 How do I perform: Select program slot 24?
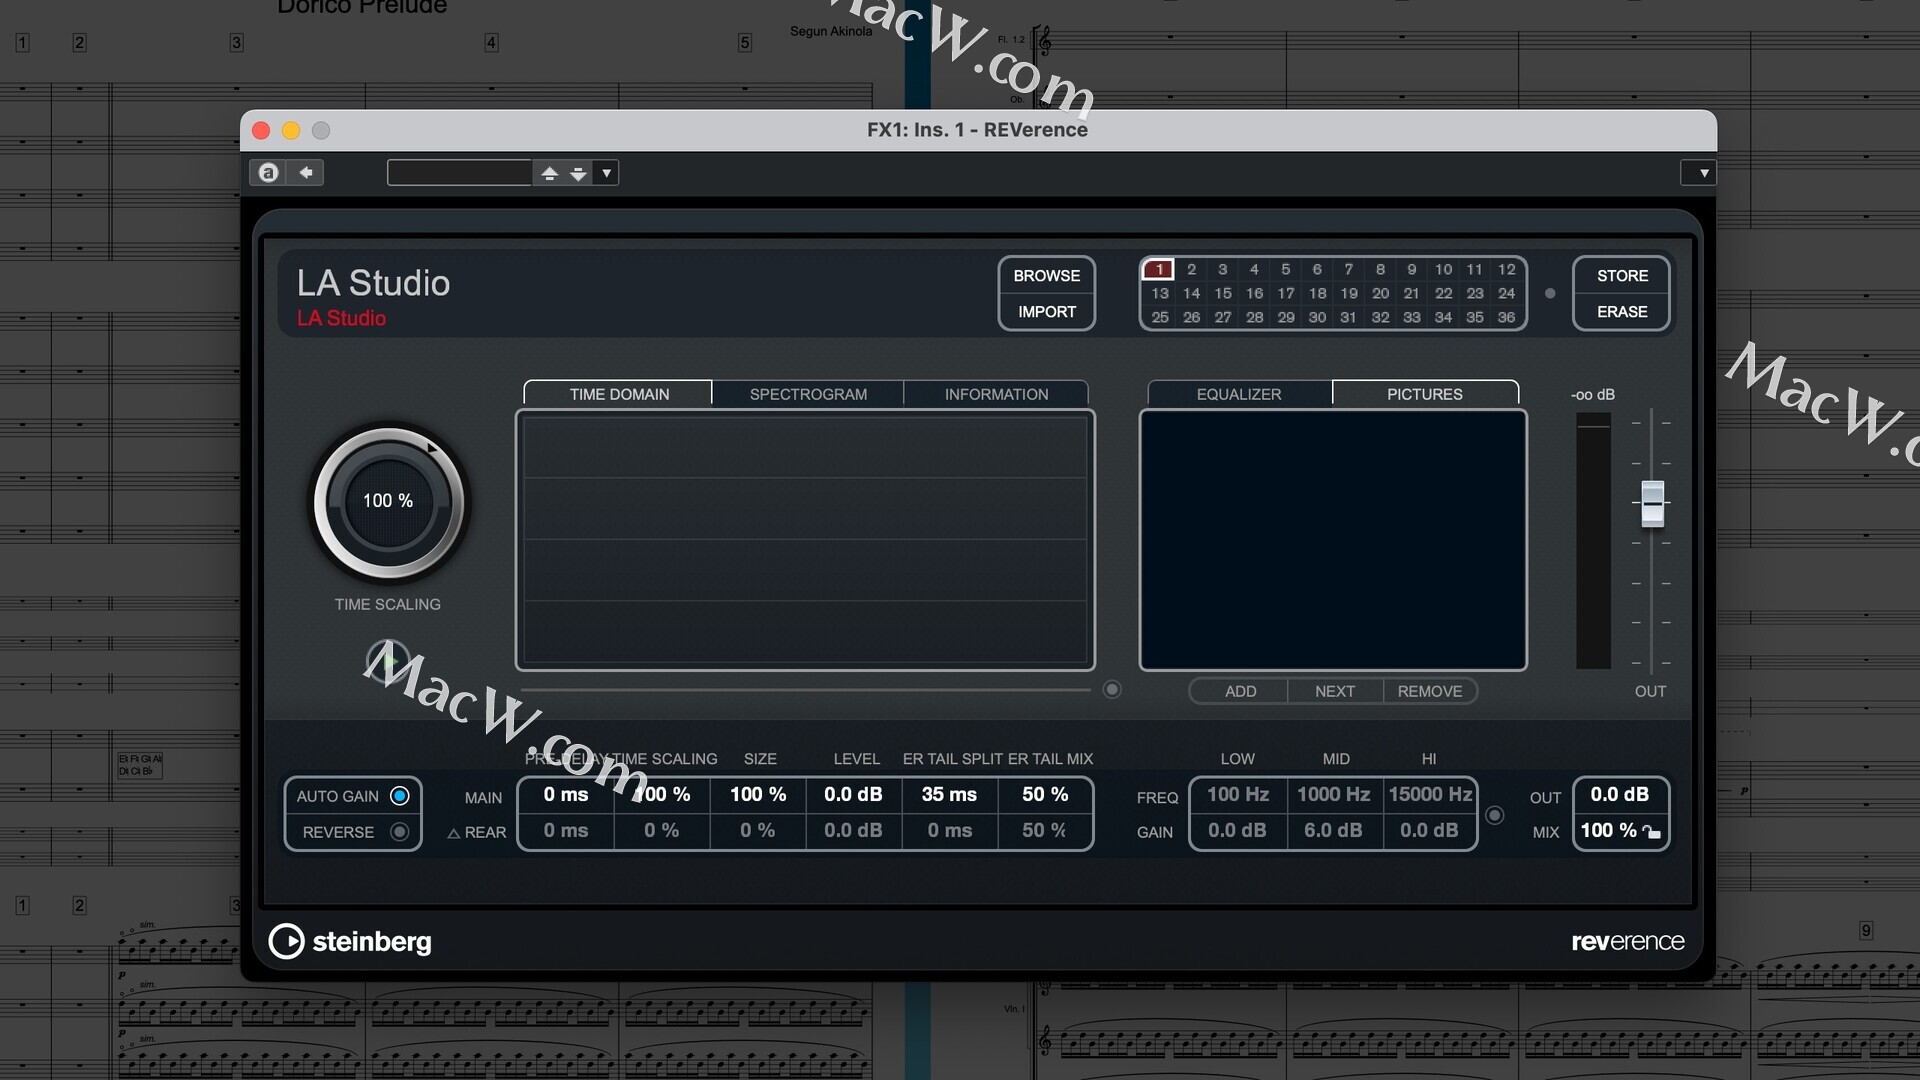tap(1506, 293)
